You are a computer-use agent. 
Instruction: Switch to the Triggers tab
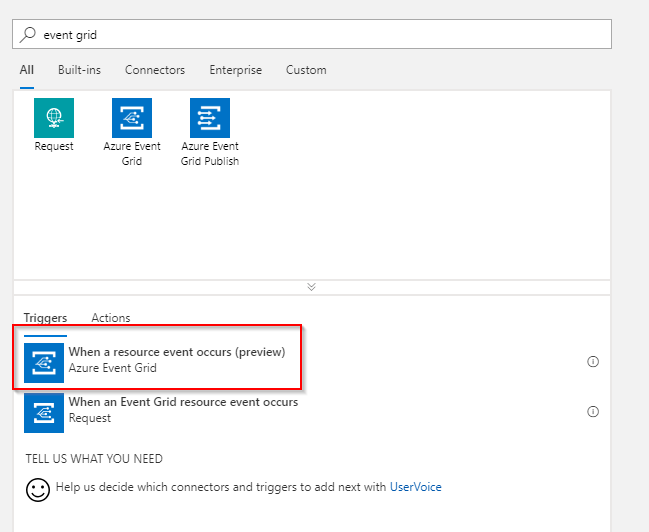point(45,318)
